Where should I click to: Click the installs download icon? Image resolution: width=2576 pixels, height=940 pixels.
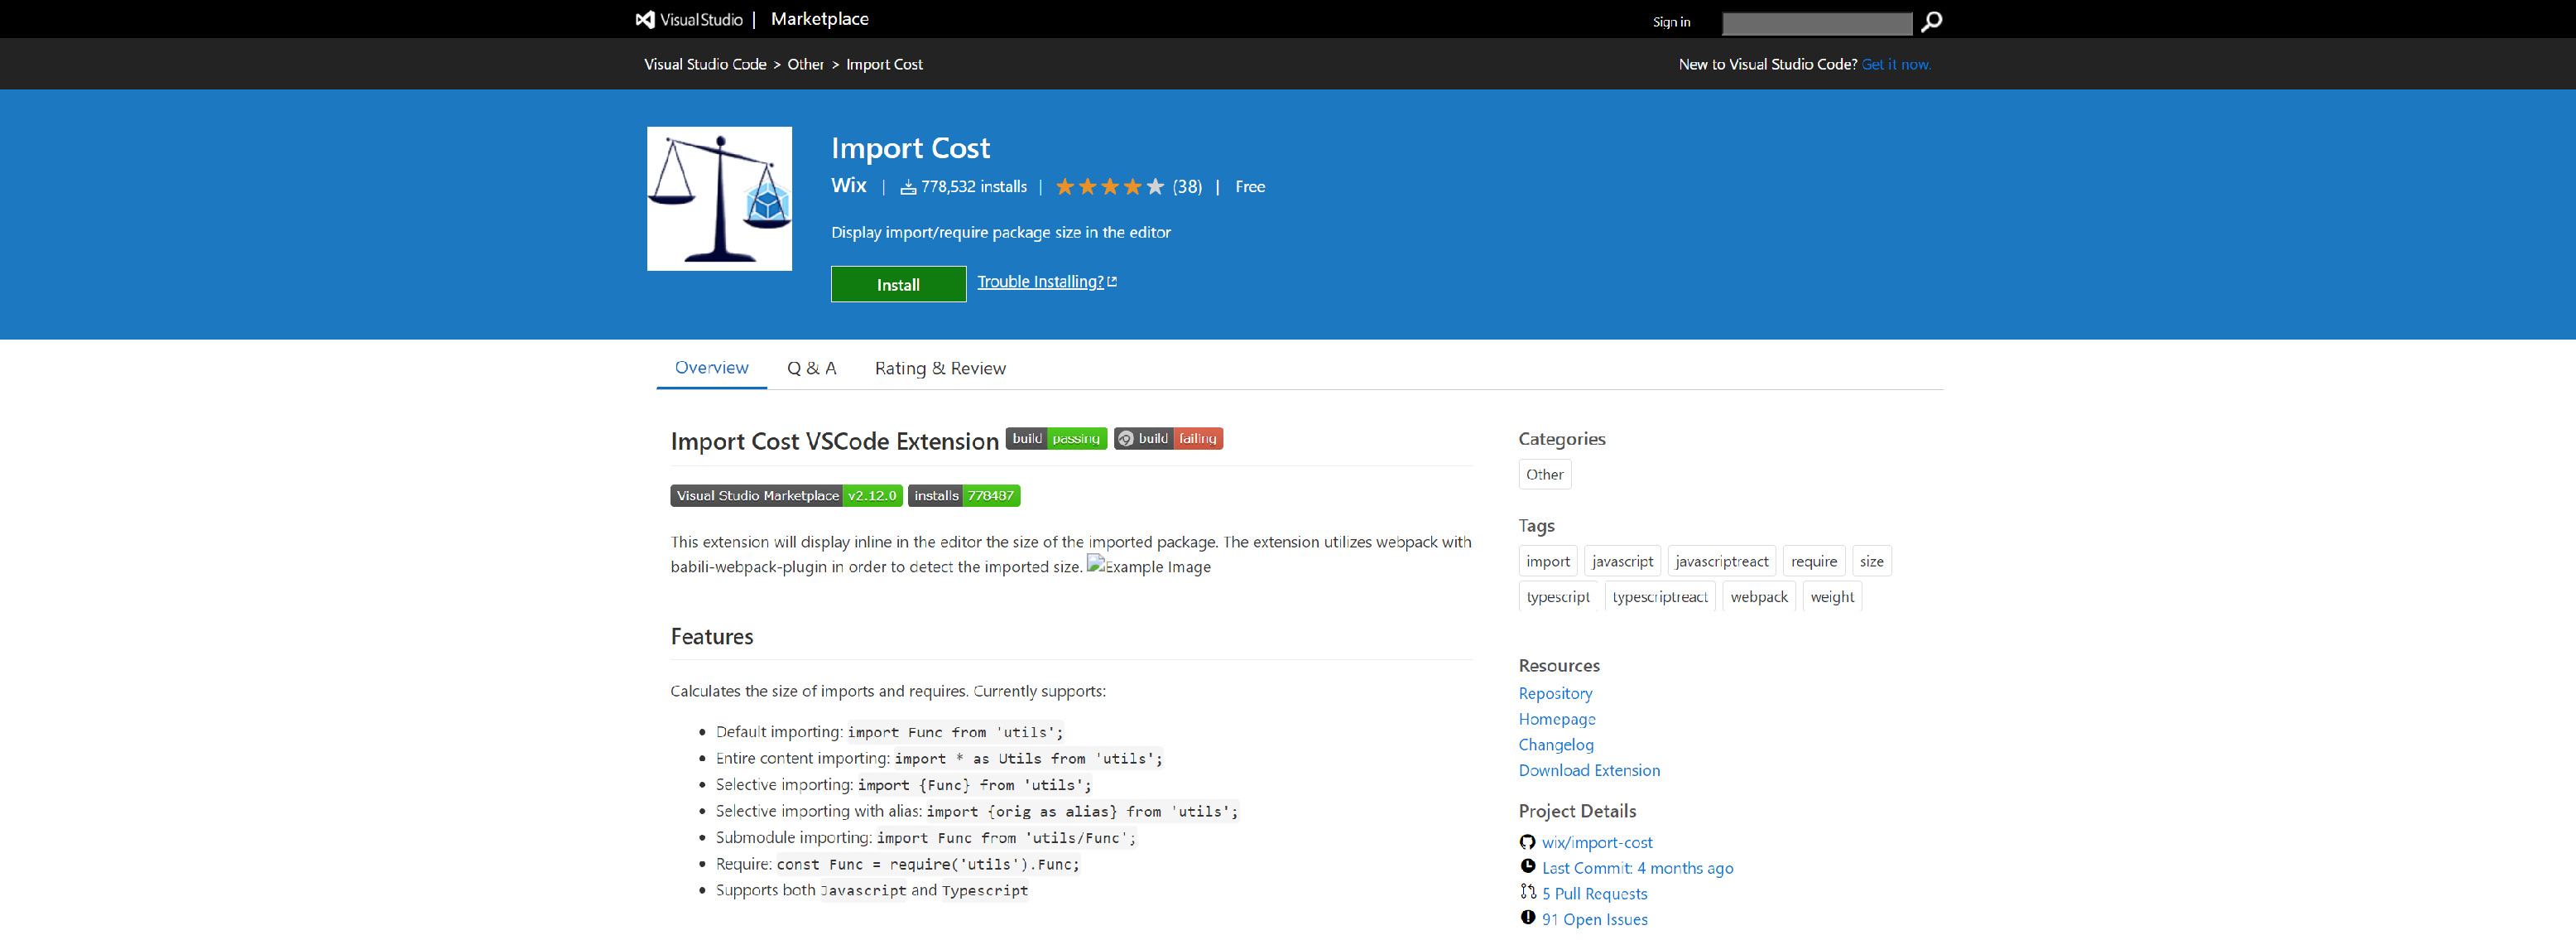tap(908, 187)
